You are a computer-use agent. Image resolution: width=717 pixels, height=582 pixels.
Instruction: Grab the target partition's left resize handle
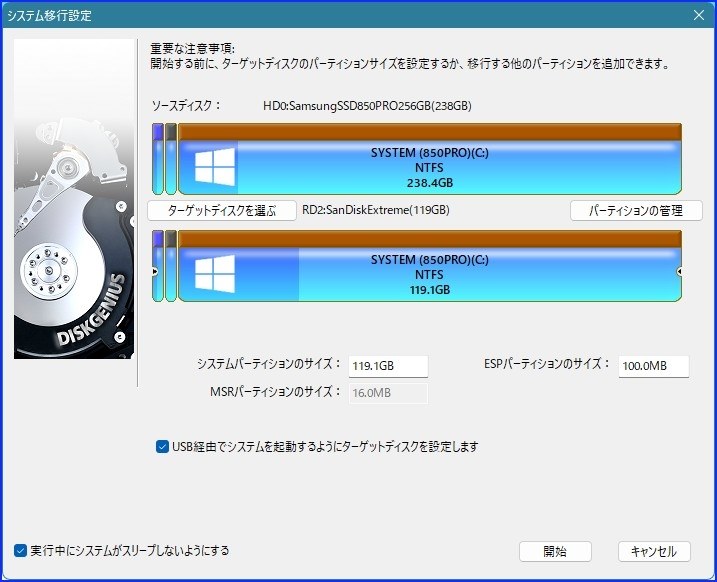pyautogui.click(x=155, y=272)
